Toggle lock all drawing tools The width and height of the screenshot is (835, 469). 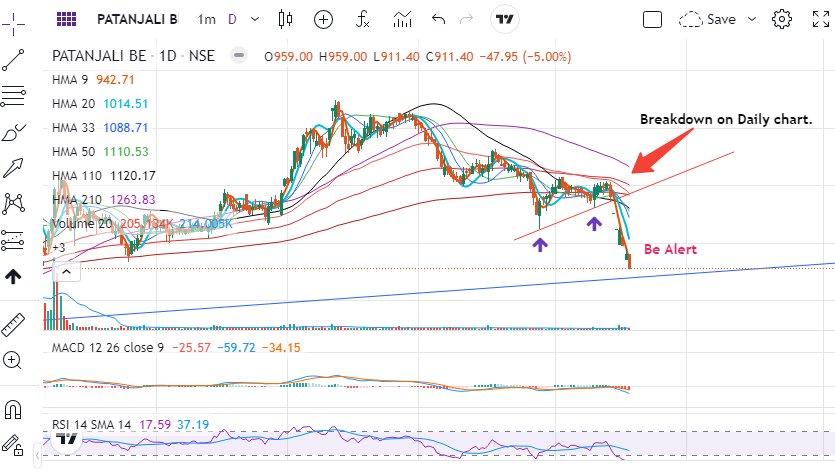[x=13, y=446]
